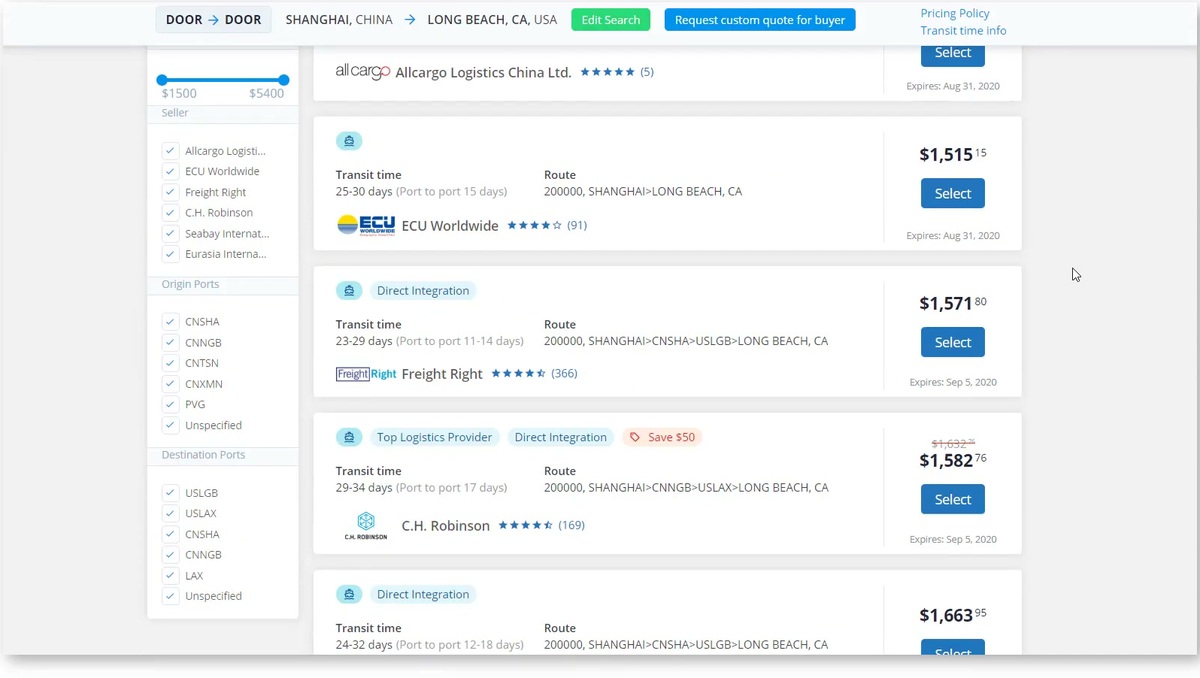Click Freight Right's Direct Integration badge

tap(423, 291)
